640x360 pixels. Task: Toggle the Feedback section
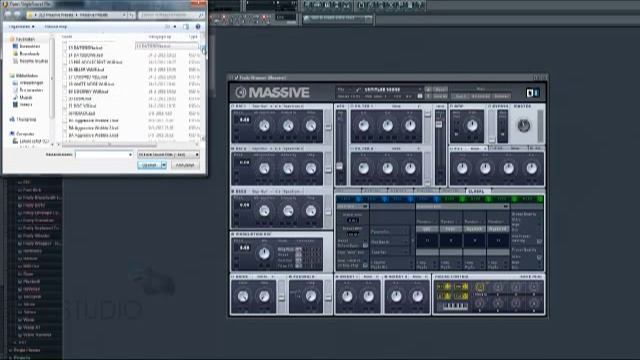[x=291, y=277]
